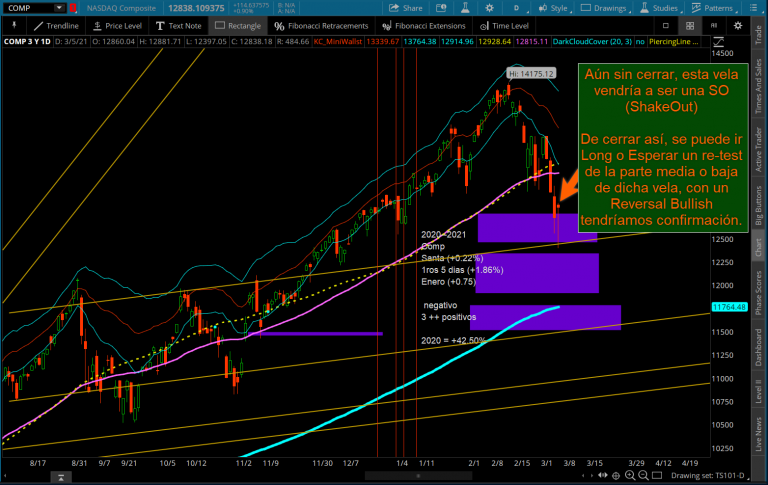Click the zoom selection rectangle icon
The width and height of the screenshot is (768, 485).
tap(657, 476)
